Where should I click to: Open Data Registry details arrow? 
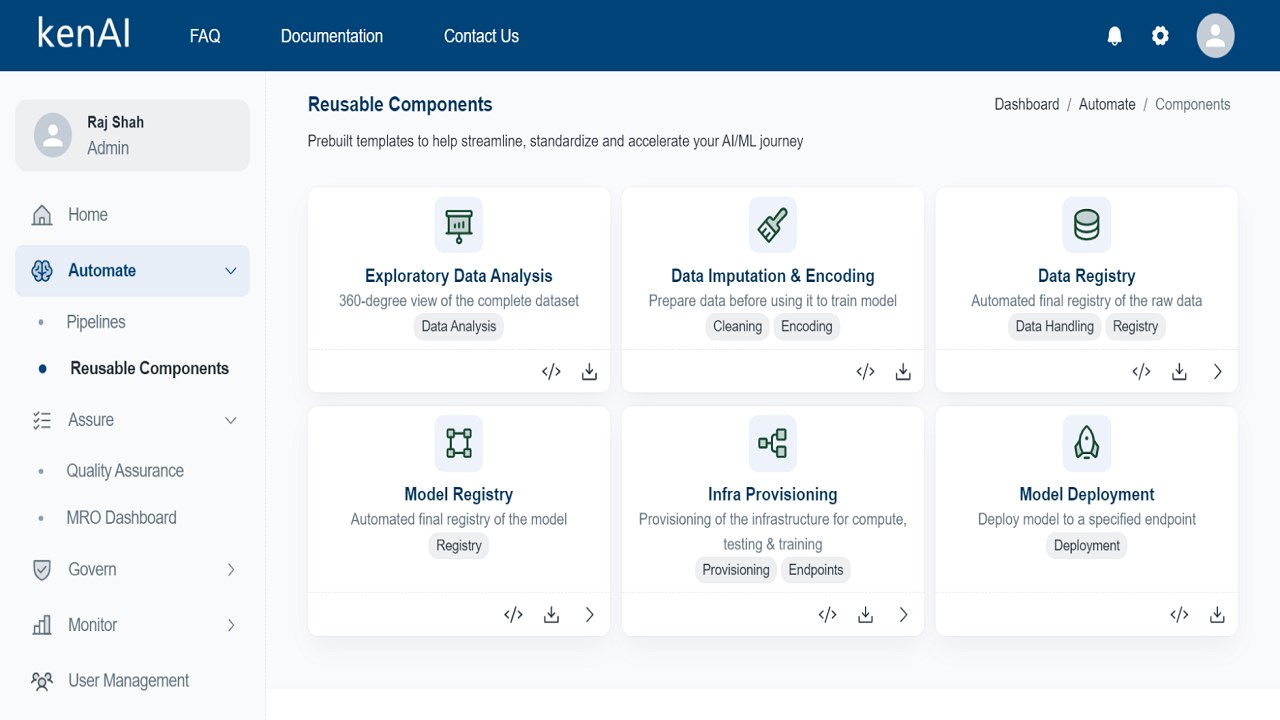tap(1217, 372)
